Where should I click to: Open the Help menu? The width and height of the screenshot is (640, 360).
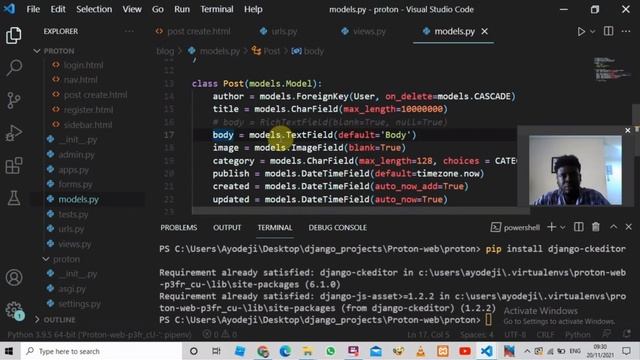tap(253, 9)
